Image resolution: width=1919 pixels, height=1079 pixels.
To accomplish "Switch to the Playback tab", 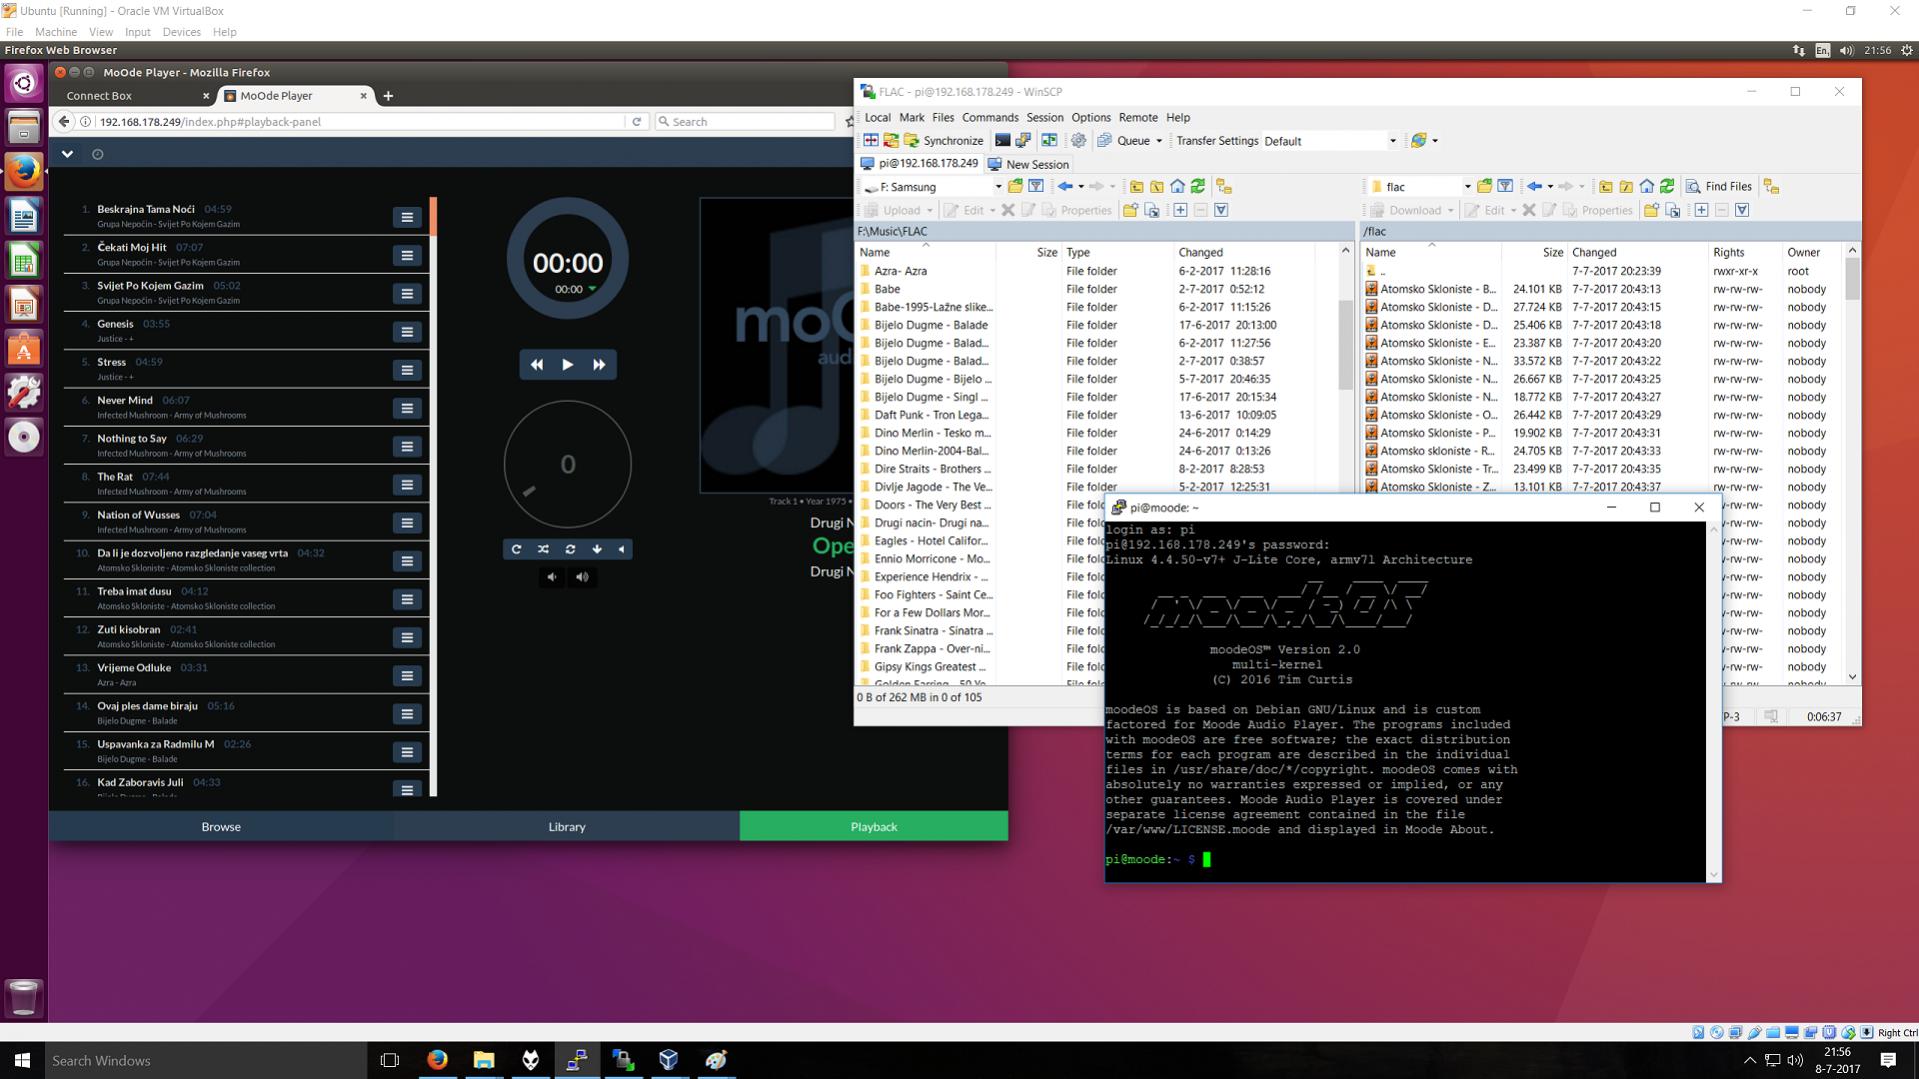I will (873, 826).
